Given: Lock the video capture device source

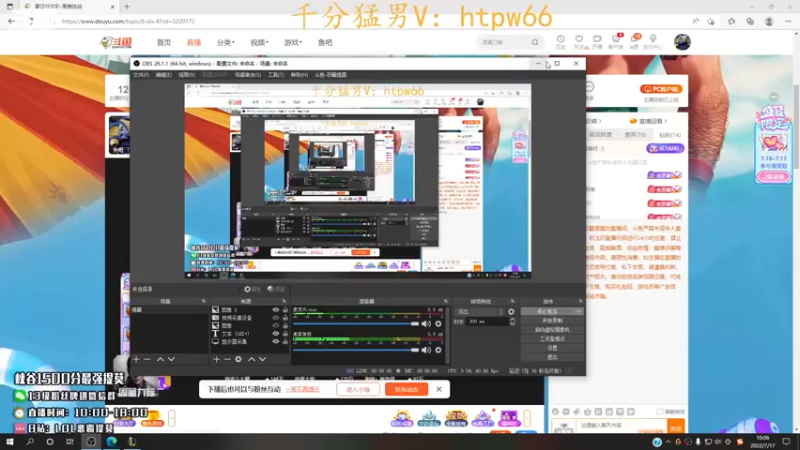Looking at the screenshot, I should (x=285, y=317).
